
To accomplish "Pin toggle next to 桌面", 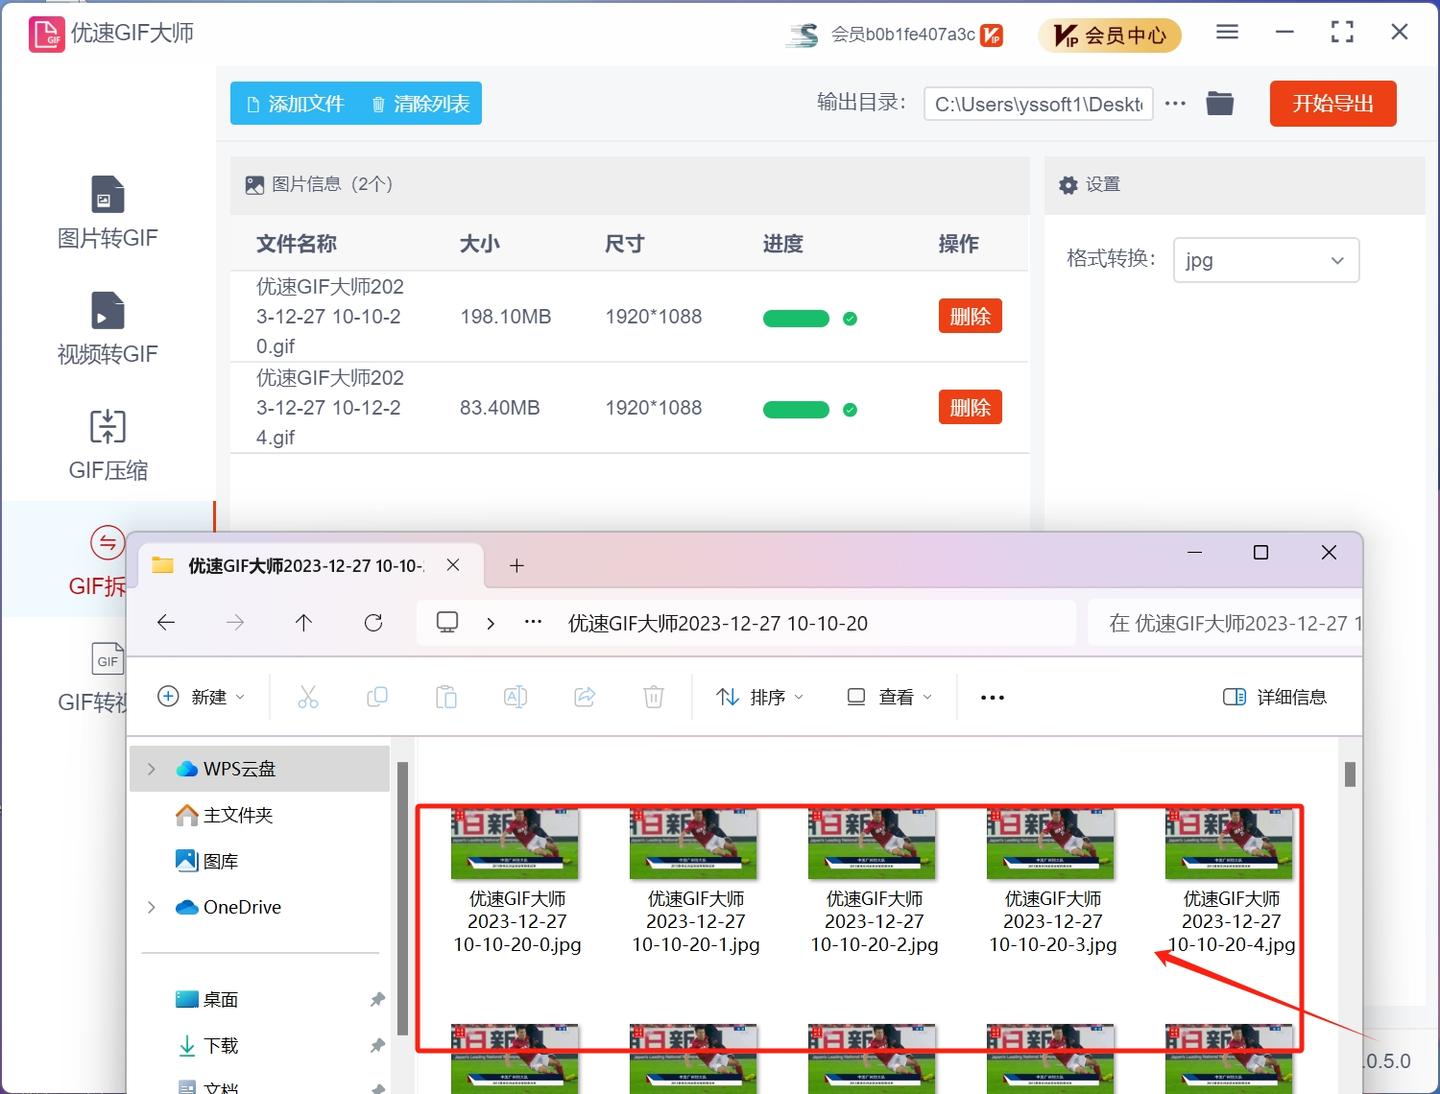I will pos(377,999).
